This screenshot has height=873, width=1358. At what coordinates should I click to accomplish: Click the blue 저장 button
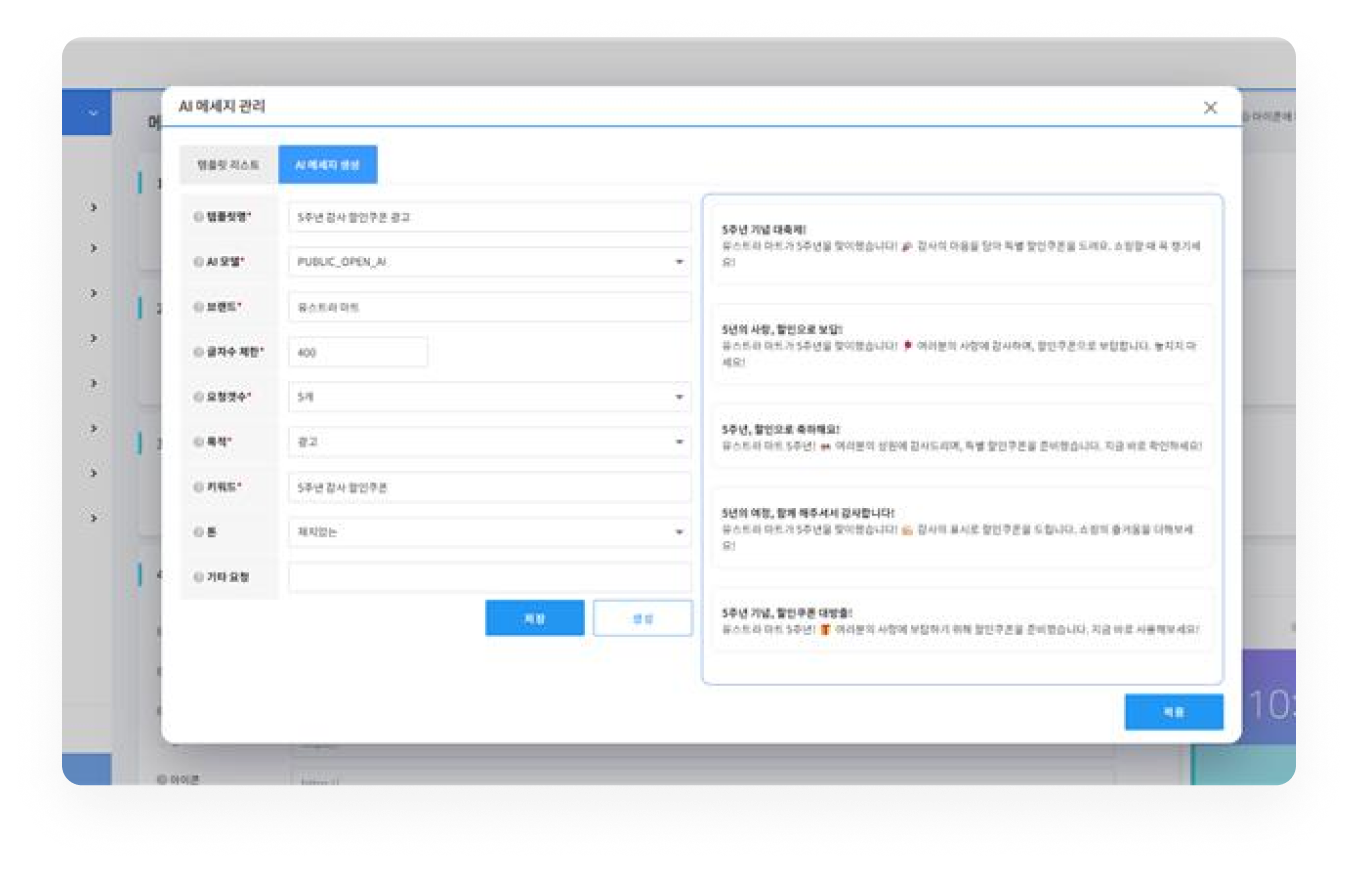pos(534,618)
